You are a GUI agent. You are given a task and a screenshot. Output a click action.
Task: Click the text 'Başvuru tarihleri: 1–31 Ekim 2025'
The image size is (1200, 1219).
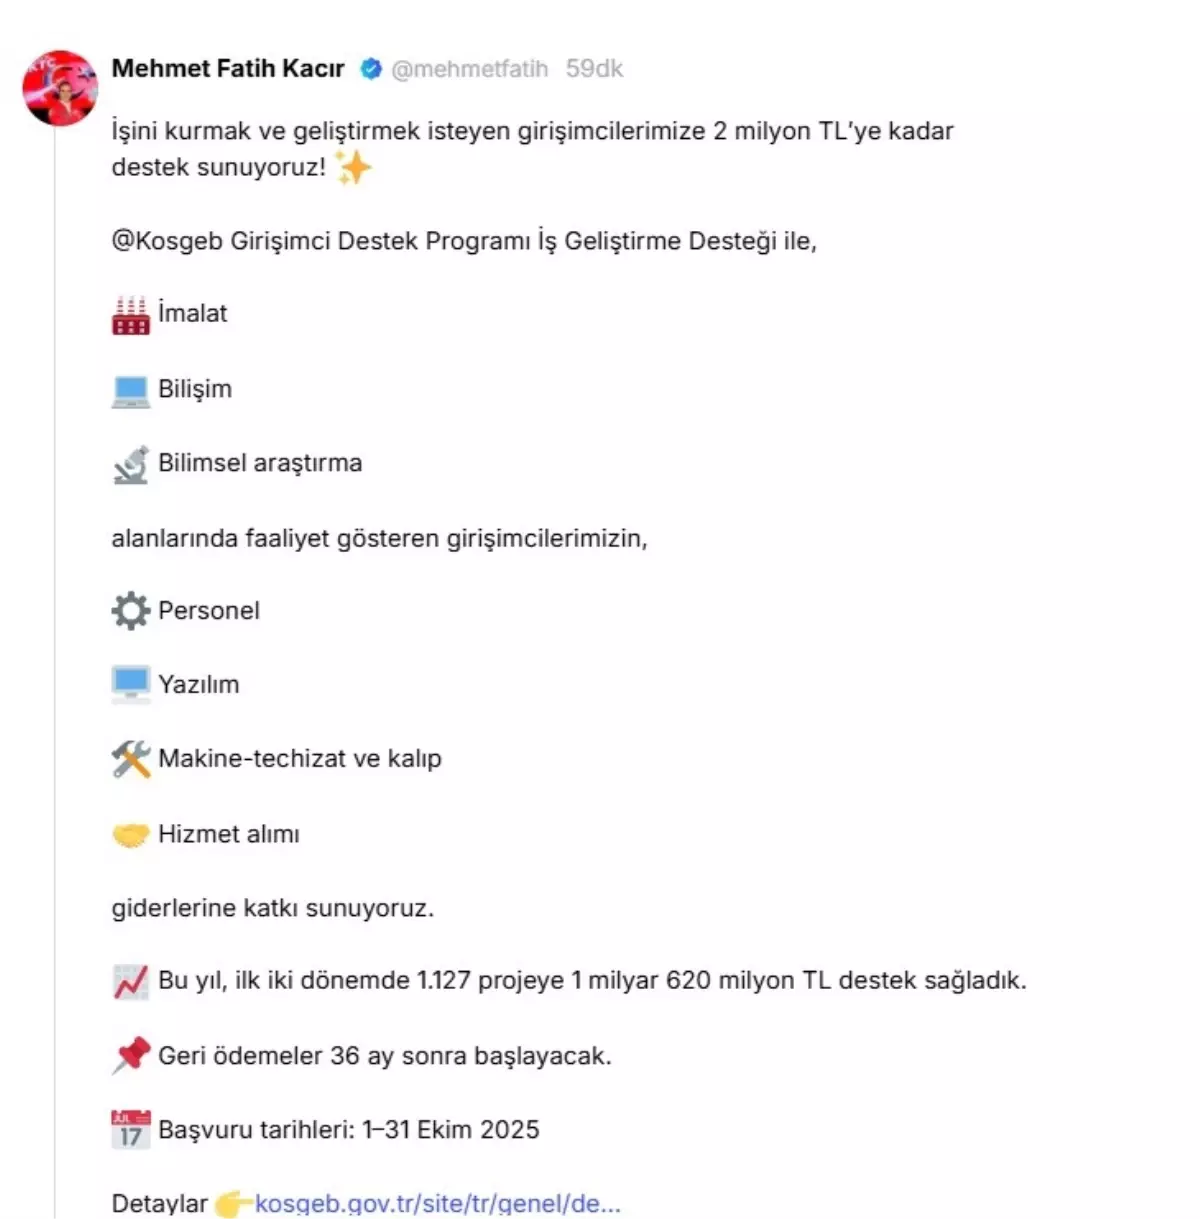349,1130
